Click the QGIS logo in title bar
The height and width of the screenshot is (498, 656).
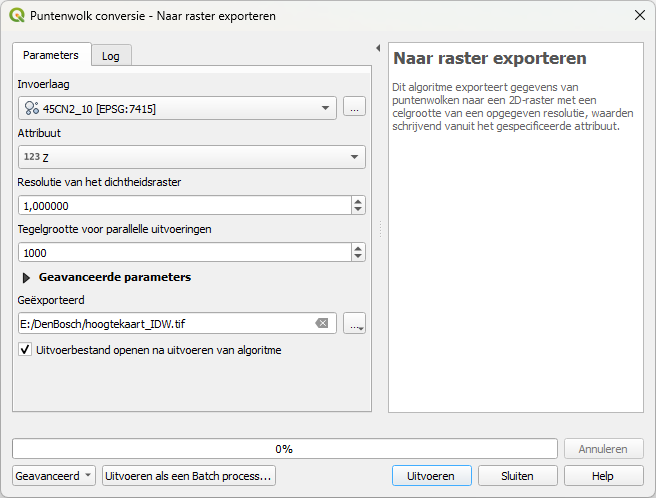pos(16,16)
